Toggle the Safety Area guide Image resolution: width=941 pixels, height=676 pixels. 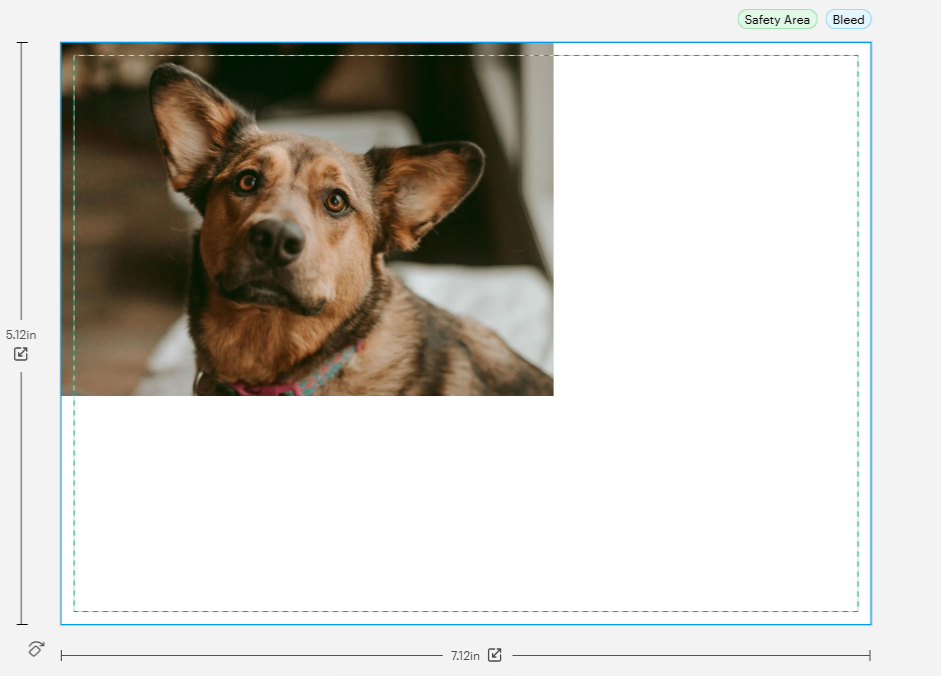tap(777, 20)
